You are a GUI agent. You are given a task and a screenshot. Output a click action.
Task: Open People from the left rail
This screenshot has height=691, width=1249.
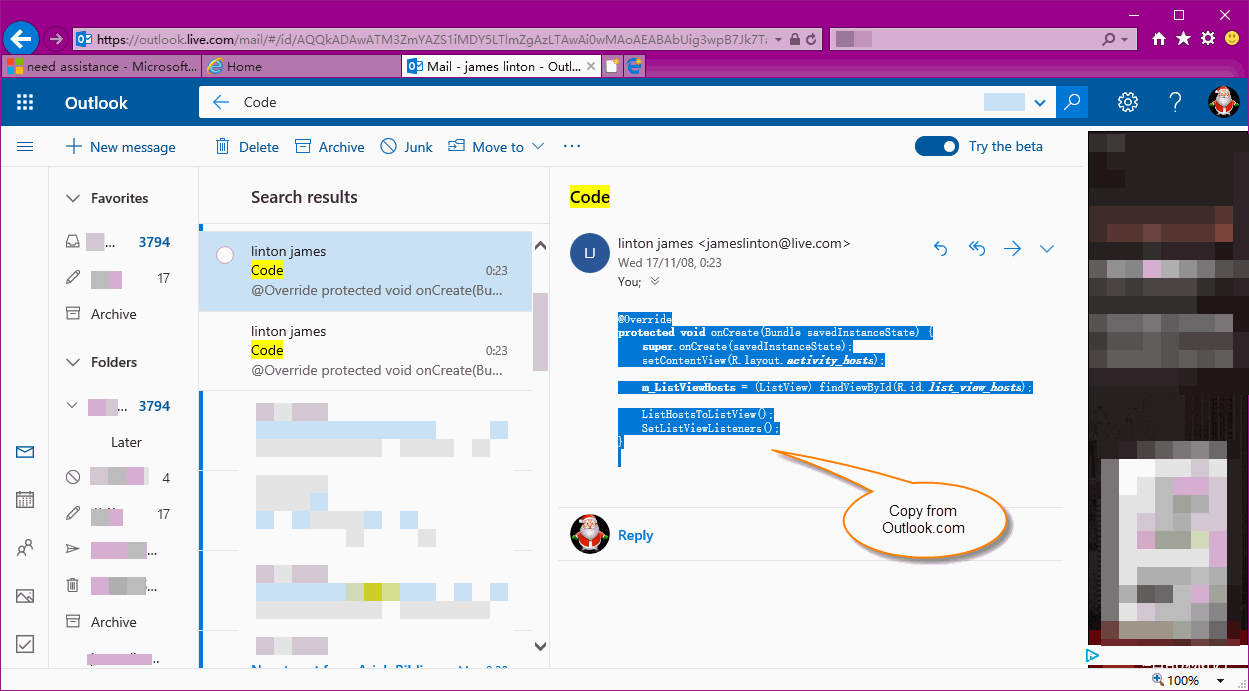[x=25, y=548]
